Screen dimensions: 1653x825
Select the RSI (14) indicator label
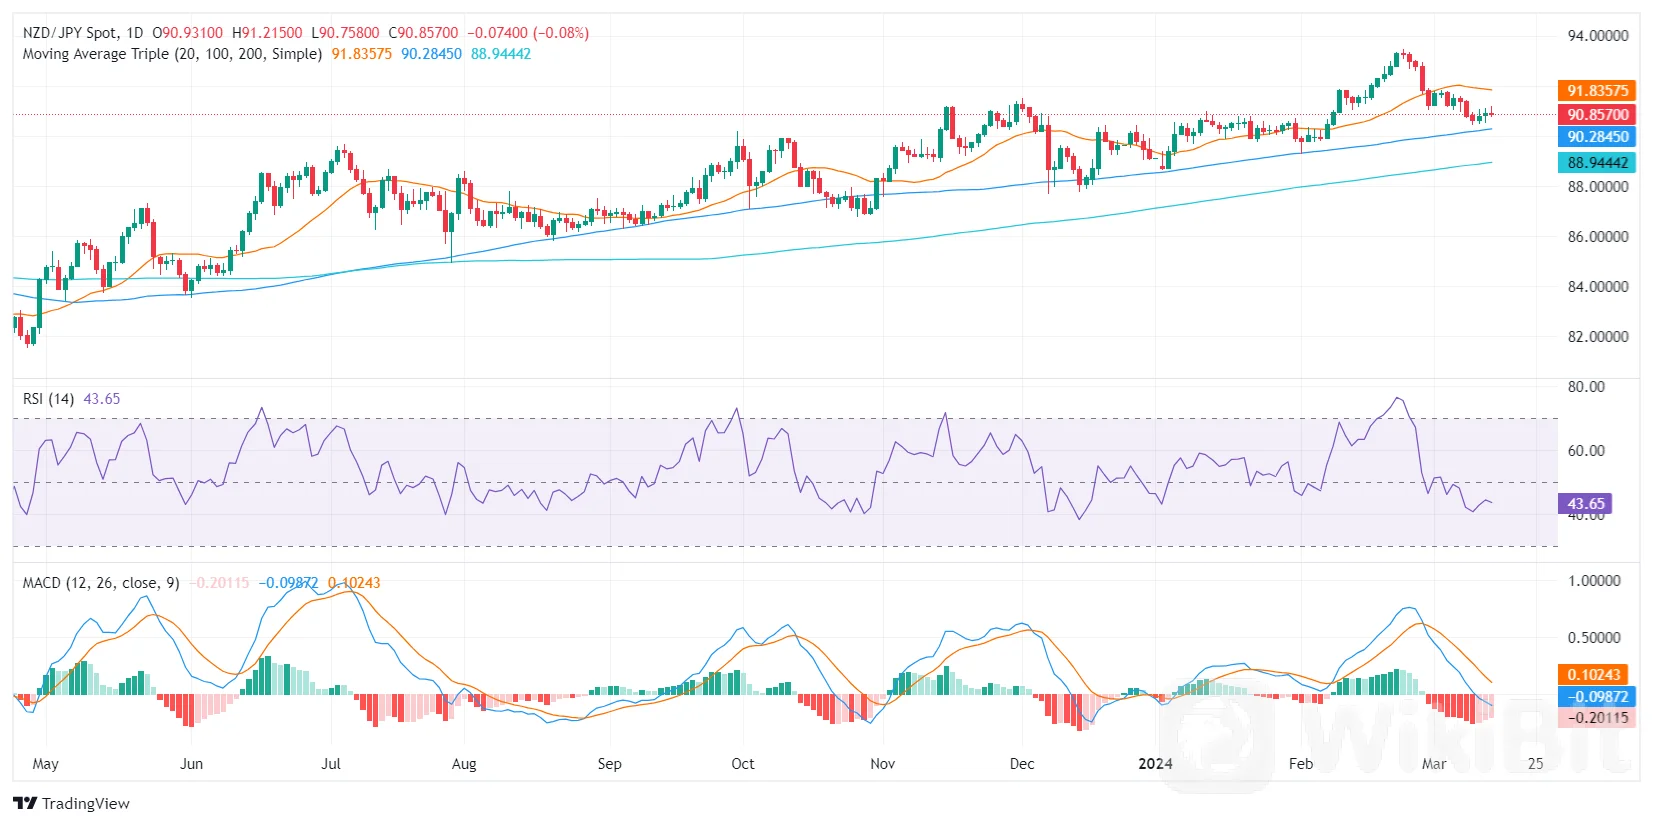pyautogui.click(x=48, y=399)
